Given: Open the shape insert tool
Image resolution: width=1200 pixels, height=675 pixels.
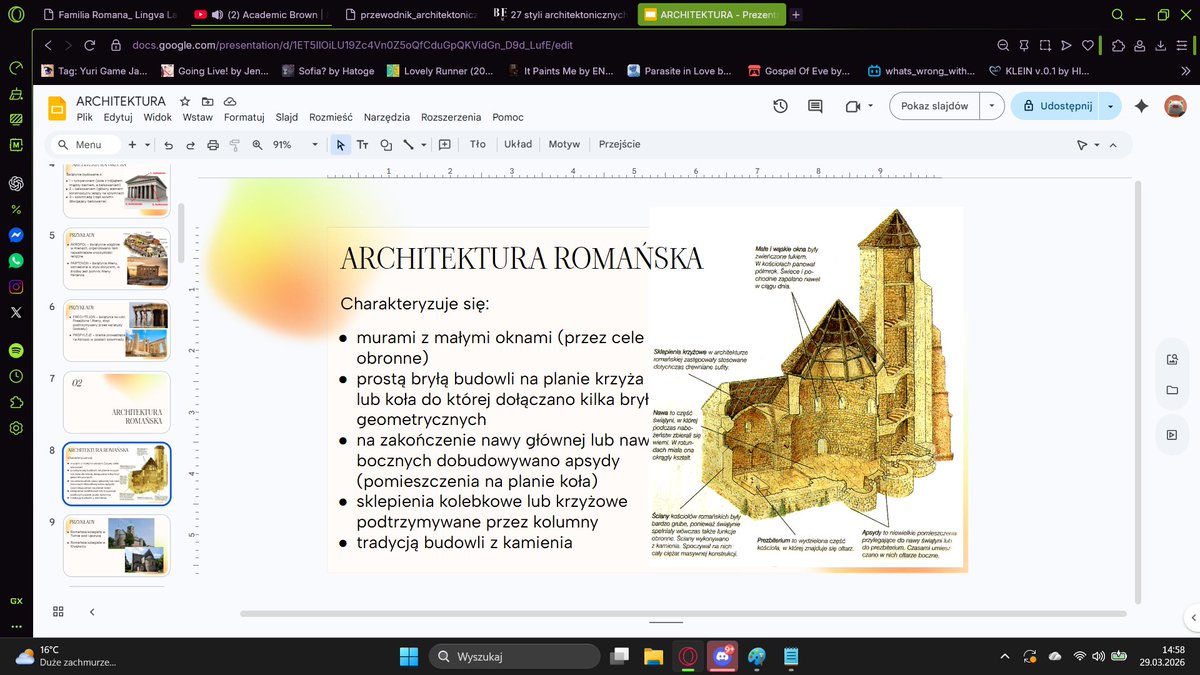Looking at the screenshot, I should tap(386, 145).
